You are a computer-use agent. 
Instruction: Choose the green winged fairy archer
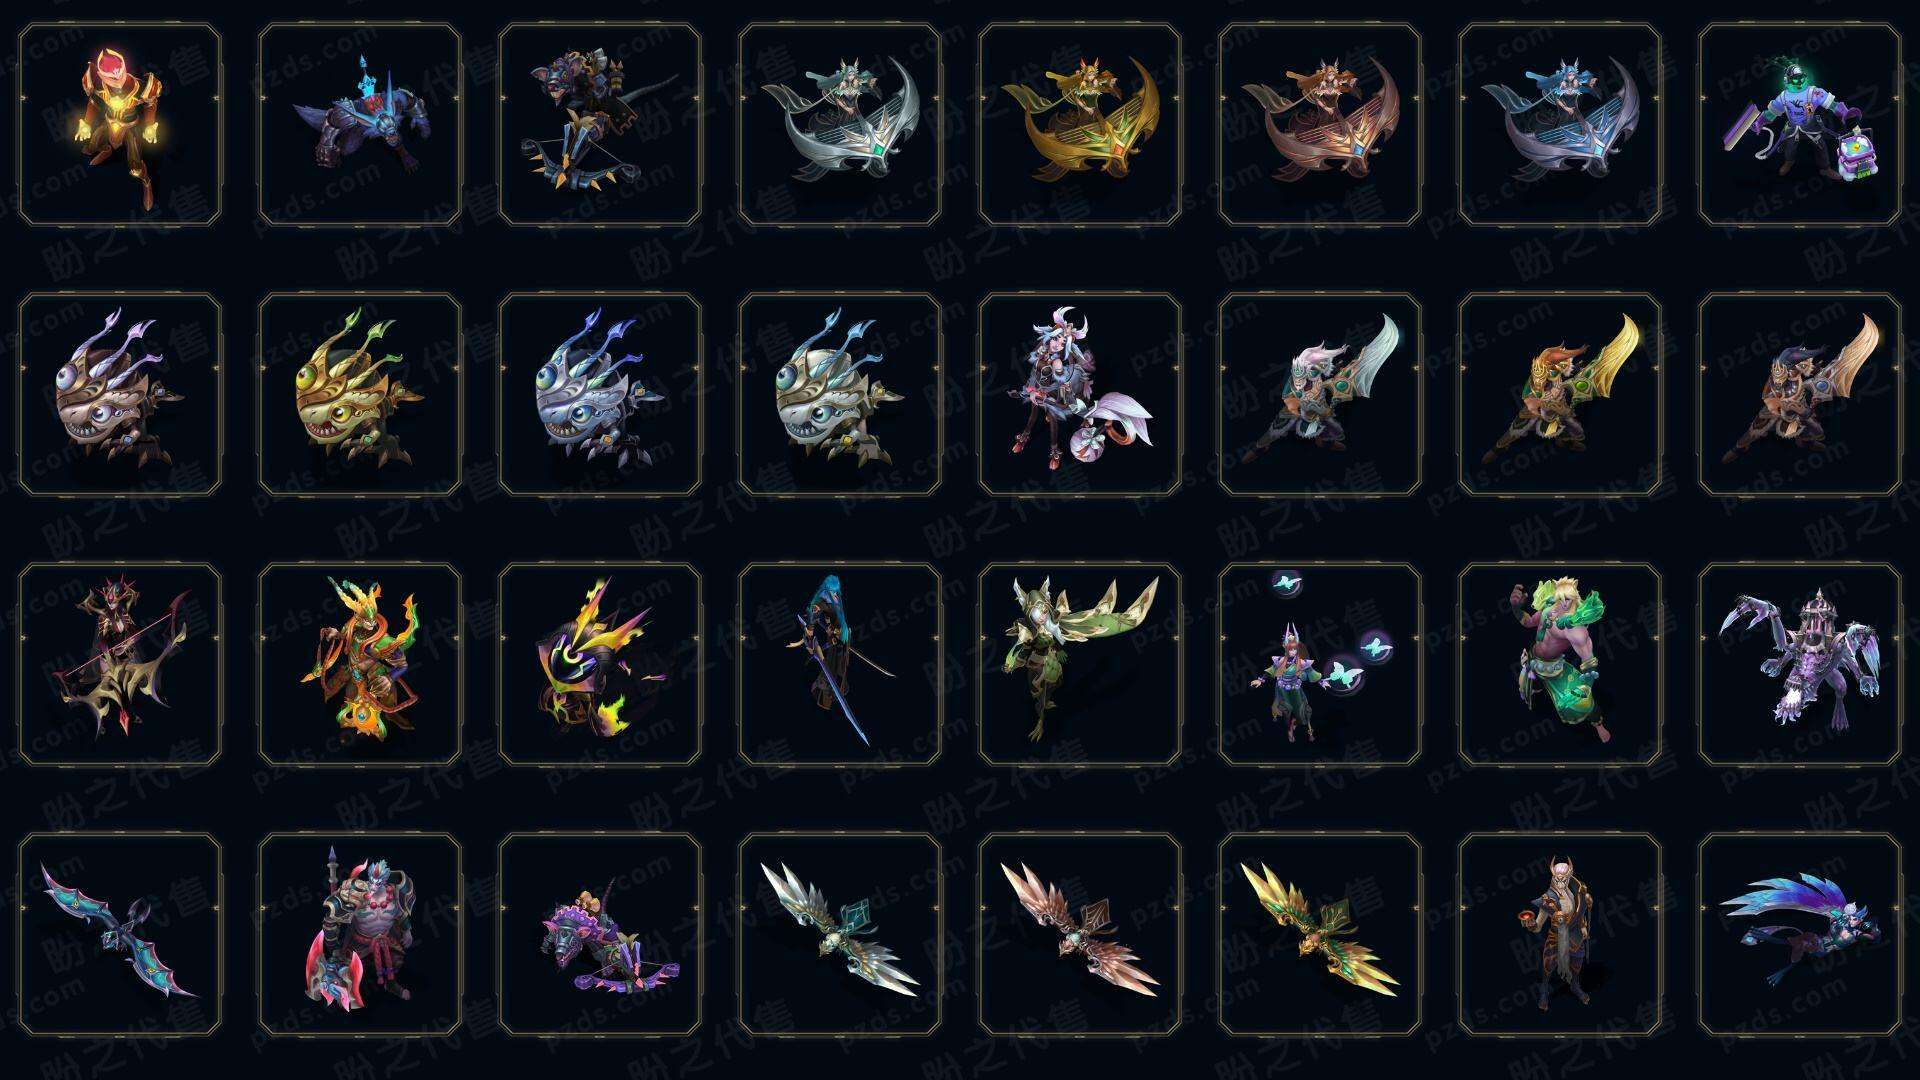(1080, 664)
